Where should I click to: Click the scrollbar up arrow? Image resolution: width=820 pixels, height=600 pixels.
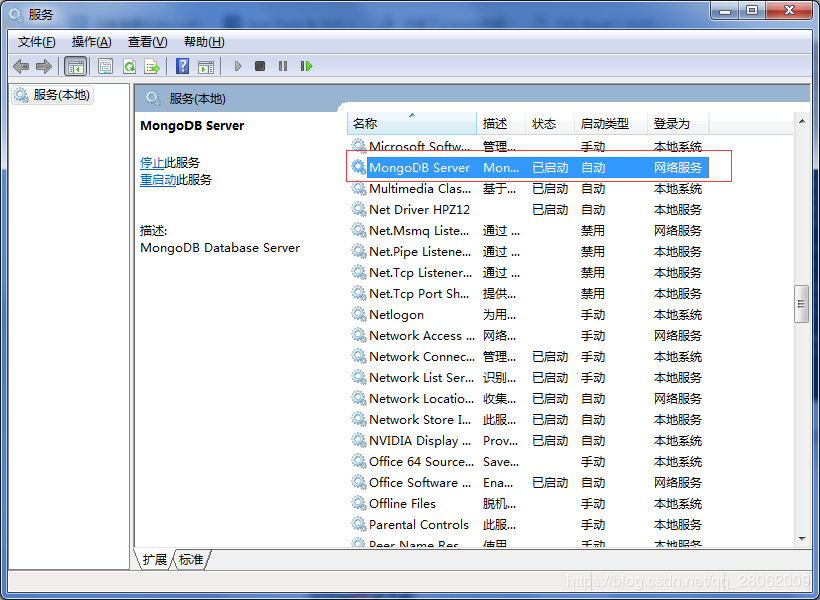tap(802, 121)
